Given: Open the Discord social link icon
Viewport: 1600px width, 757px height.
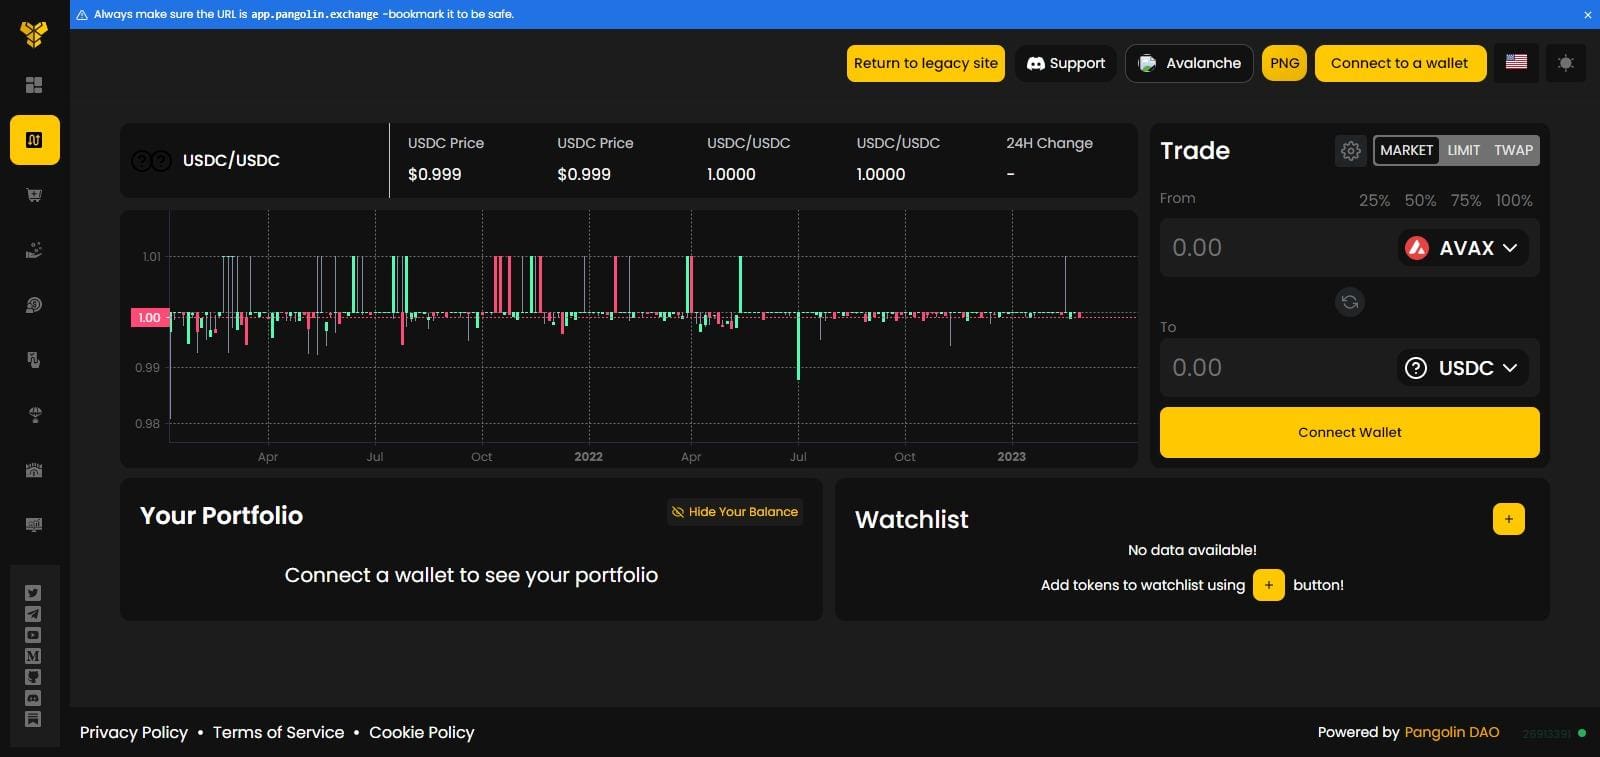Looking at the screenshot, I should [x=33, y=698].
